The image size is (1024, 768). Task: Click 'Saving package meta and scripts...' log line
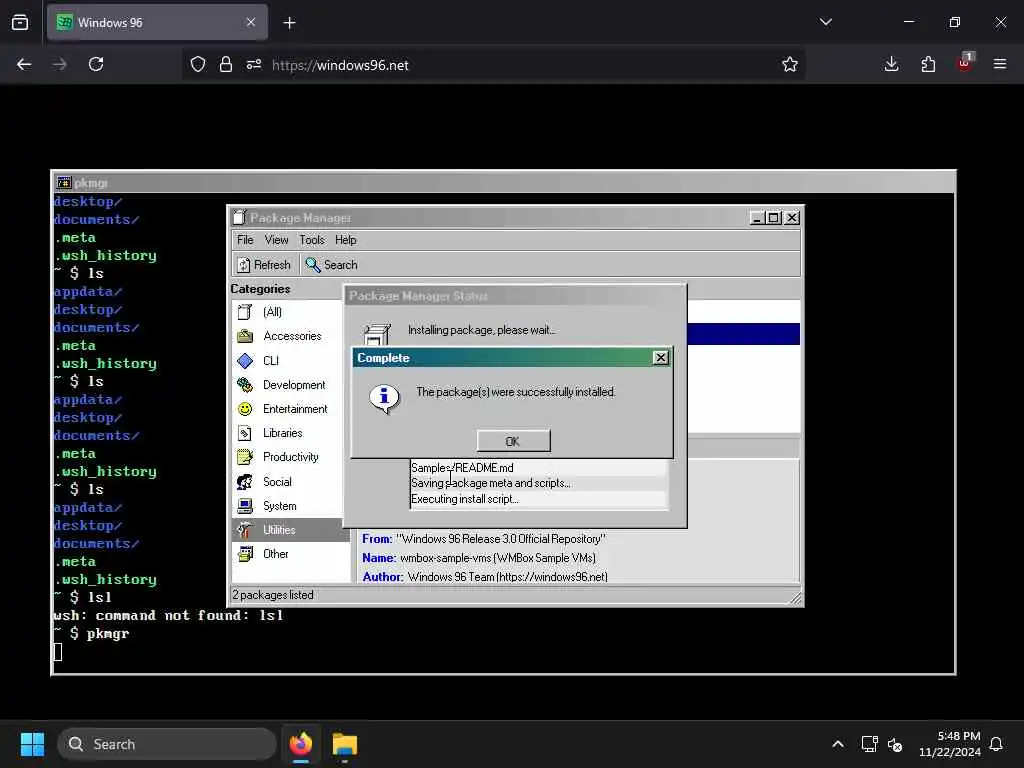pos(491,483)
